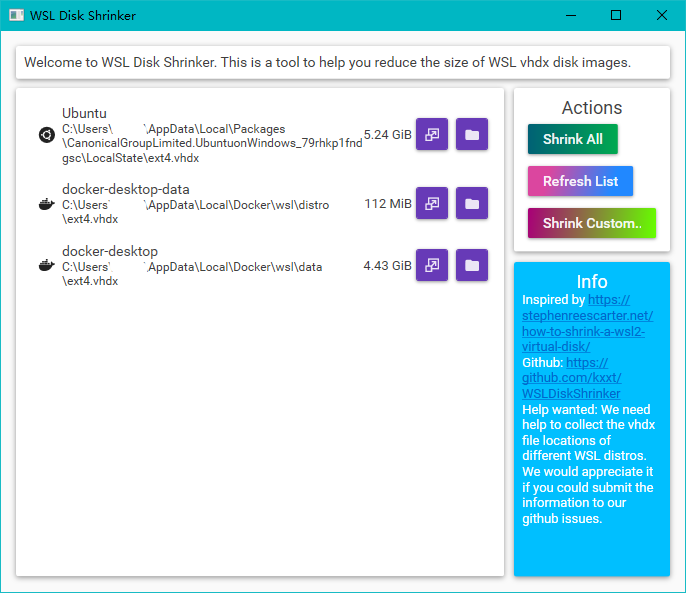Click the WSL Disk Shrinker app icon in the title bar
This screenshot has width=686, height=593.
click(x=17, y=15)
